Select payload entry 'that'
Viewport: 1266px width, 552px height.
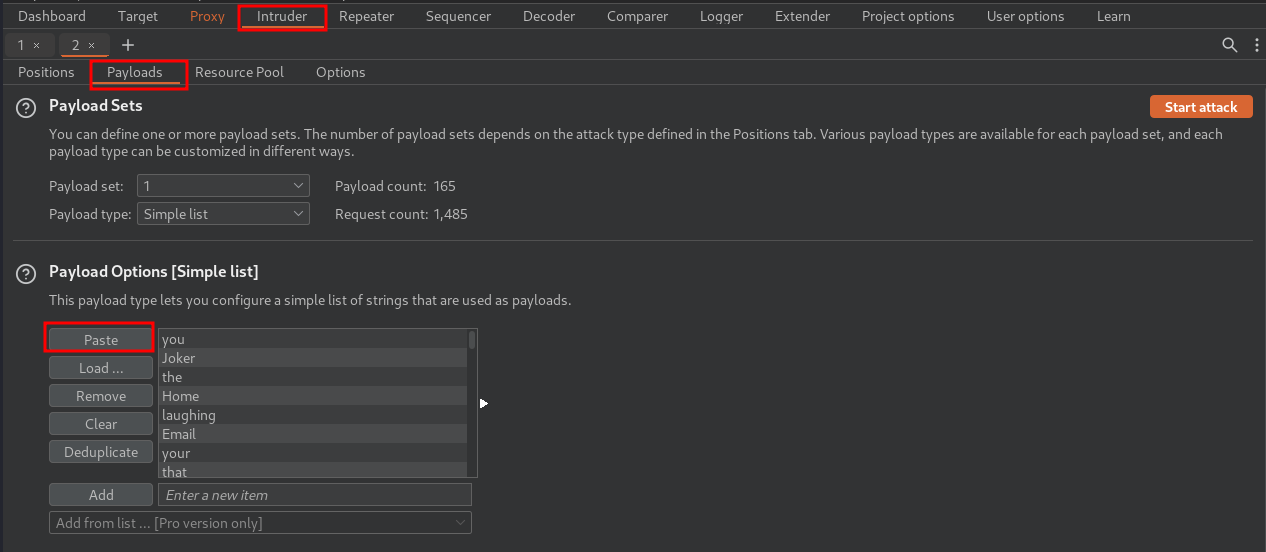pos(313,470)
